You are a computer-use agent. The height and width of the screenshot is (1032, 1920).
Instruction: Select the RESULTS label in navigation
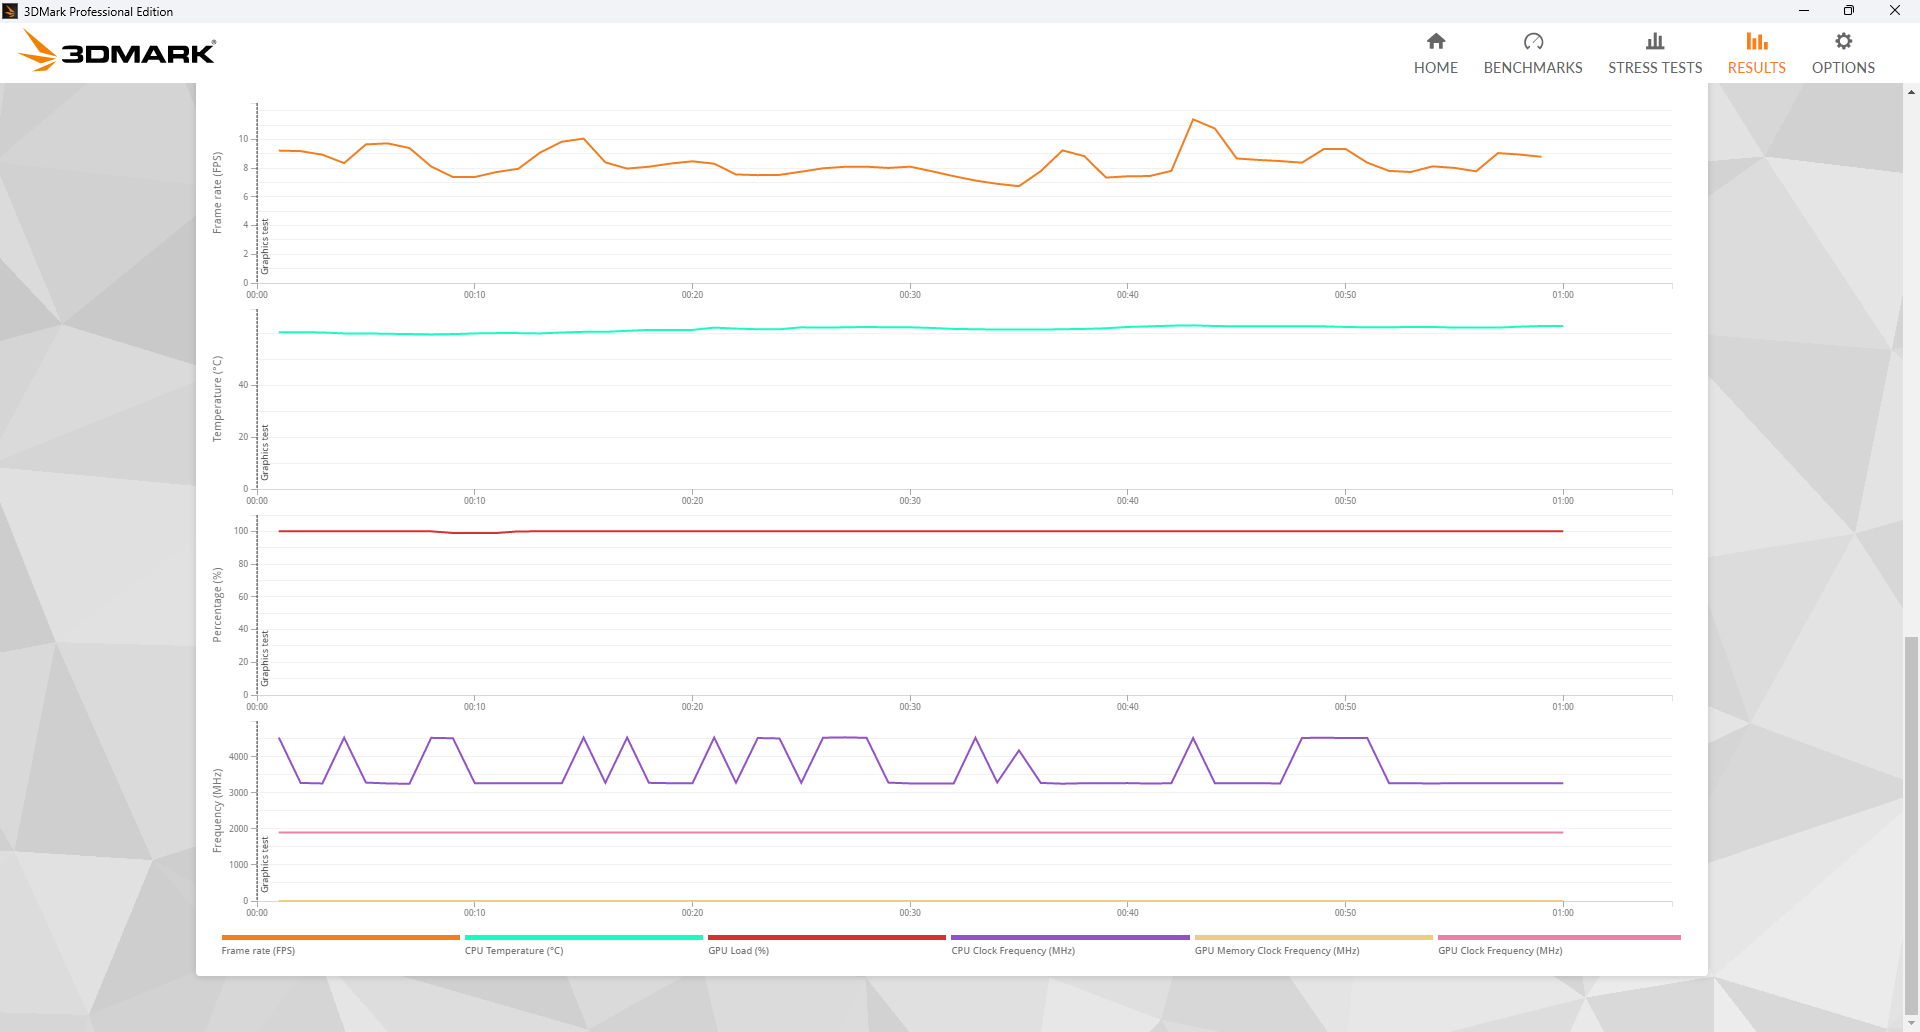tap(1757, 68)
